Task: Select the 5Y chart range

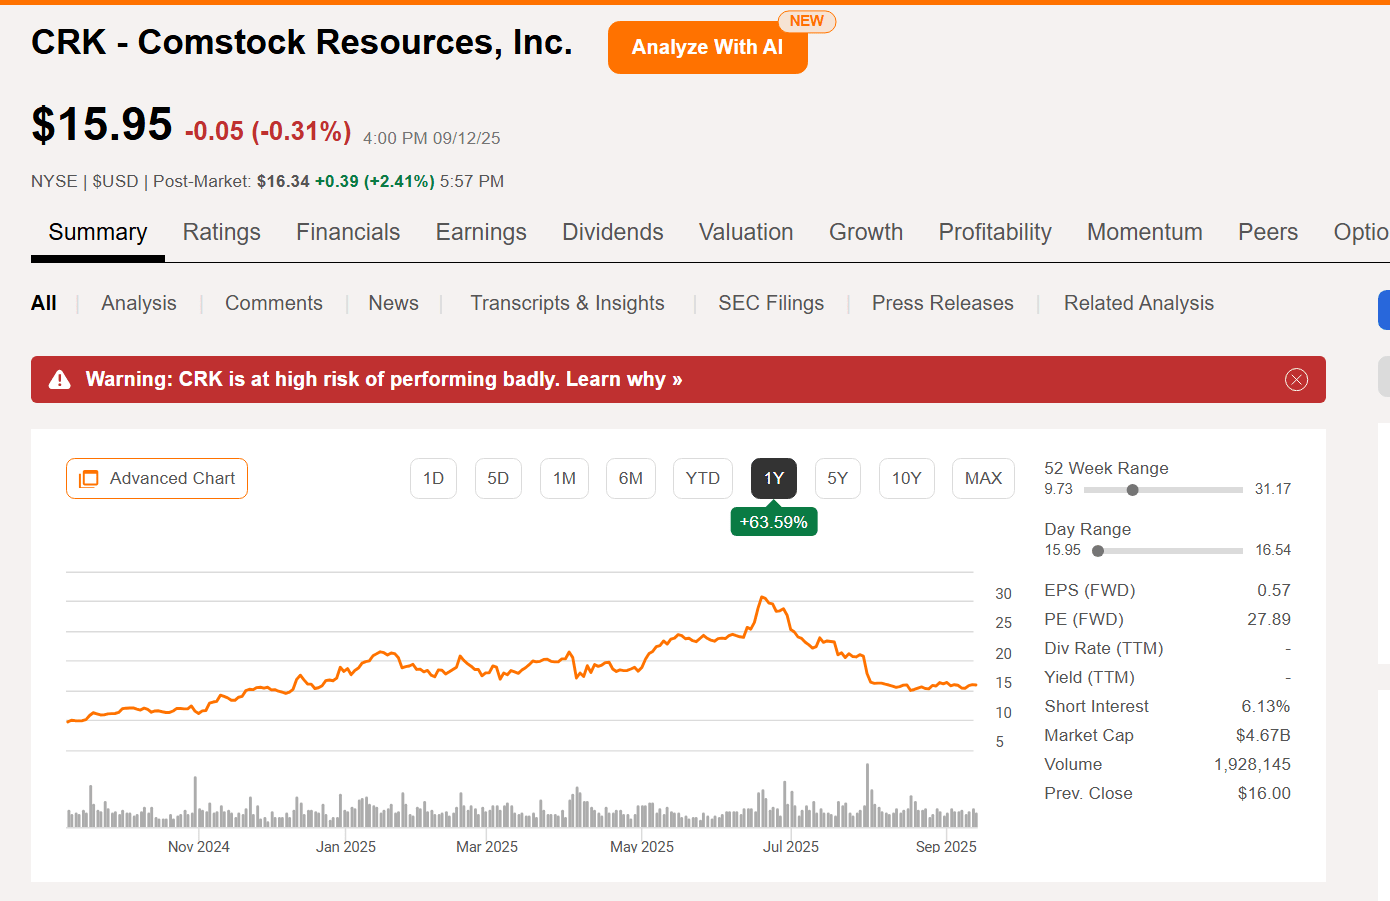Action: (838, 478)
